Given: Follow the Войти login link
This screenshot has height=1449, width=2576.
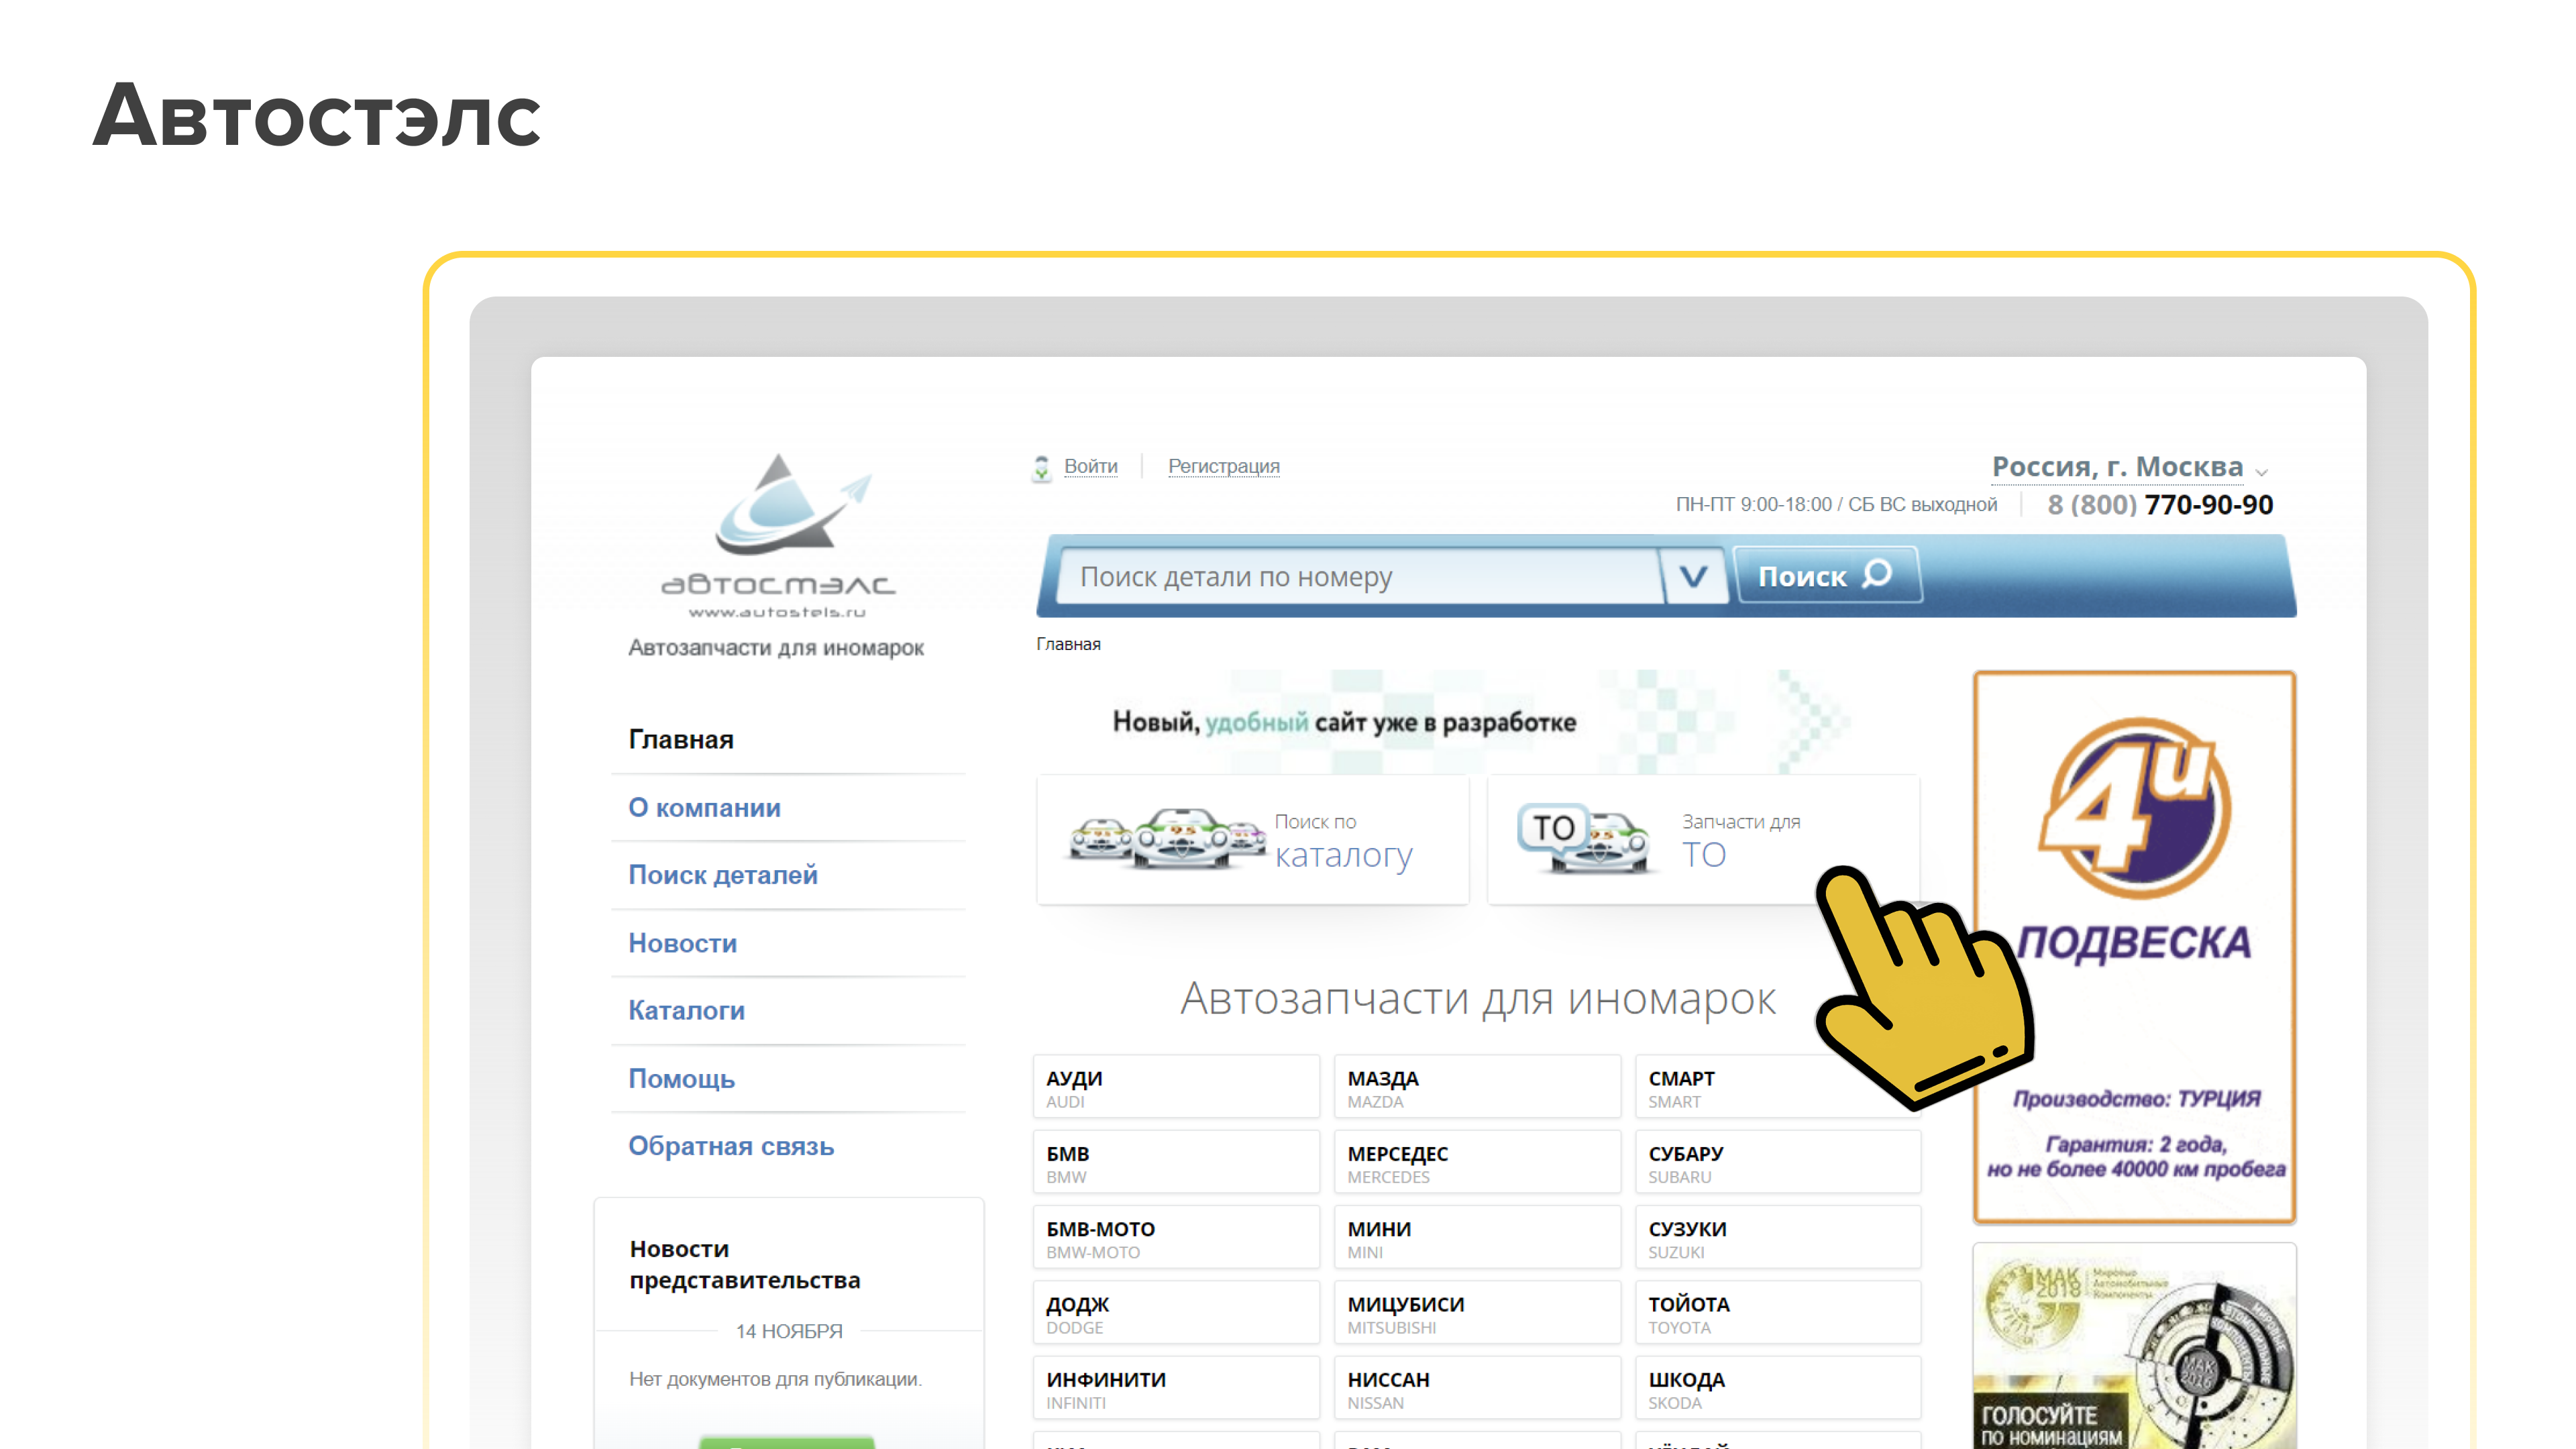Looking at the screenshot, I should [1090, 466].
